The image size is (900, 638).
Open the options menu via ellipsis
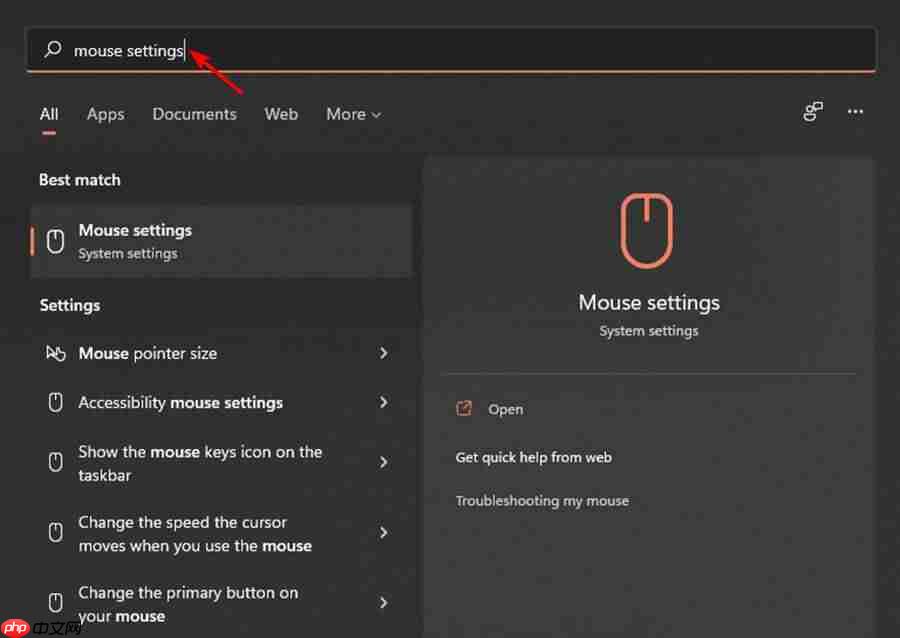855,112
